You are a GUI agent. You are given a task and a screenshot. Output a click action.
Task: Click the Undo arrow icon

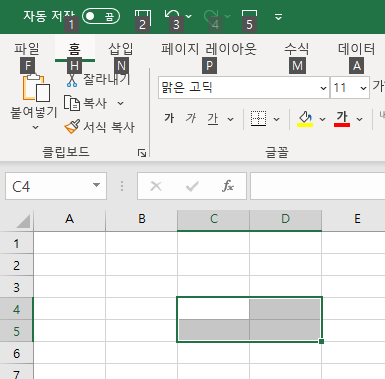(x=172, y=16)
